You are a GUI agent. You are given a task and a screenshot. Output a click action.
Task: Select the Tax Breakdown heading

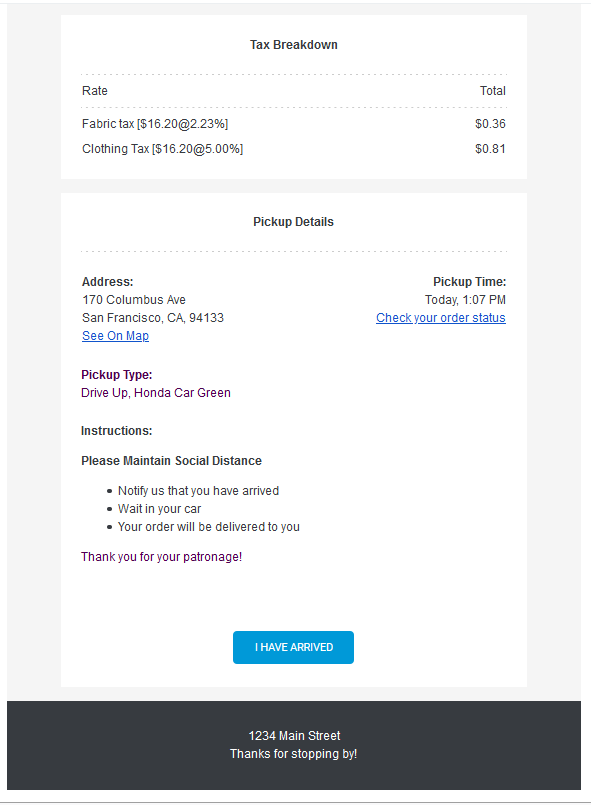pos(293,44)
